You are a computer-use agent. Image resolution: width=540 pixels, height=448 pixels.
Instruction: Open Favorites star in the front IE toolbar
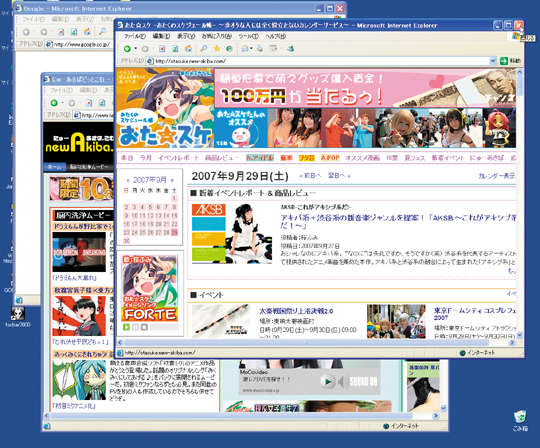pos(216,49)
